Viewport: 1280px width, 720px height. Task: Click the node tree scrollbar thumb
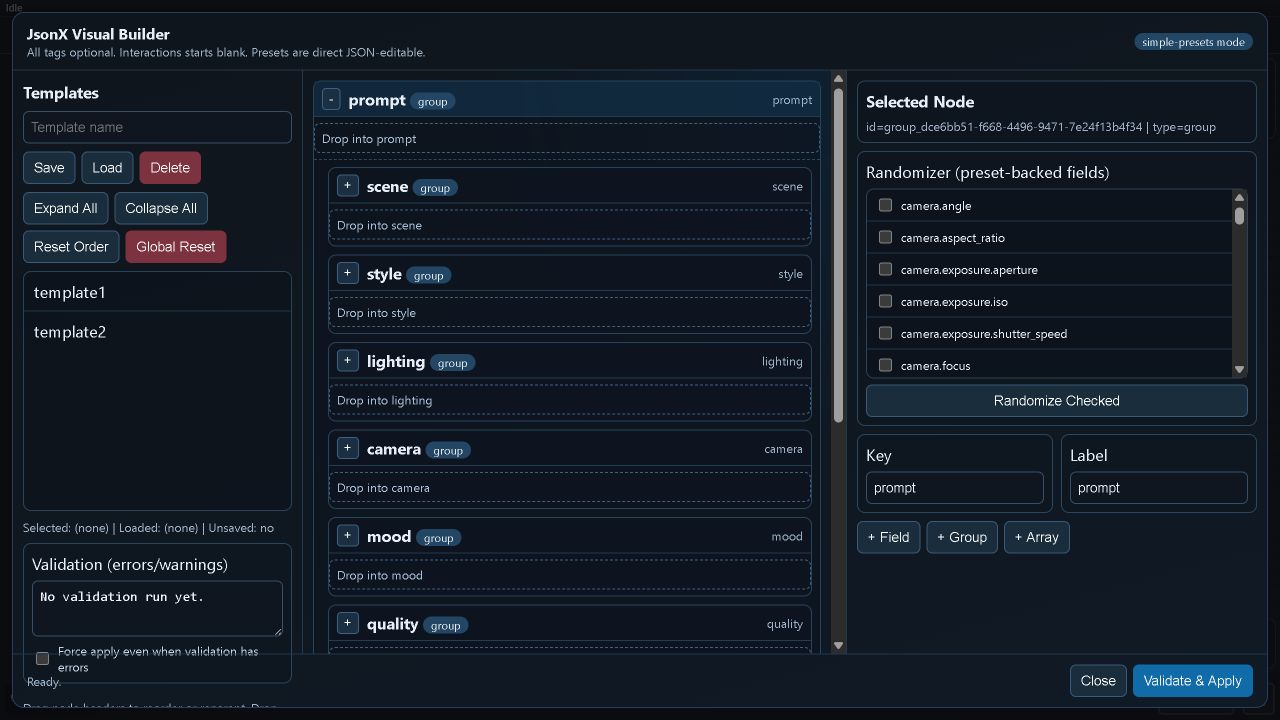(x=838, y=255)
